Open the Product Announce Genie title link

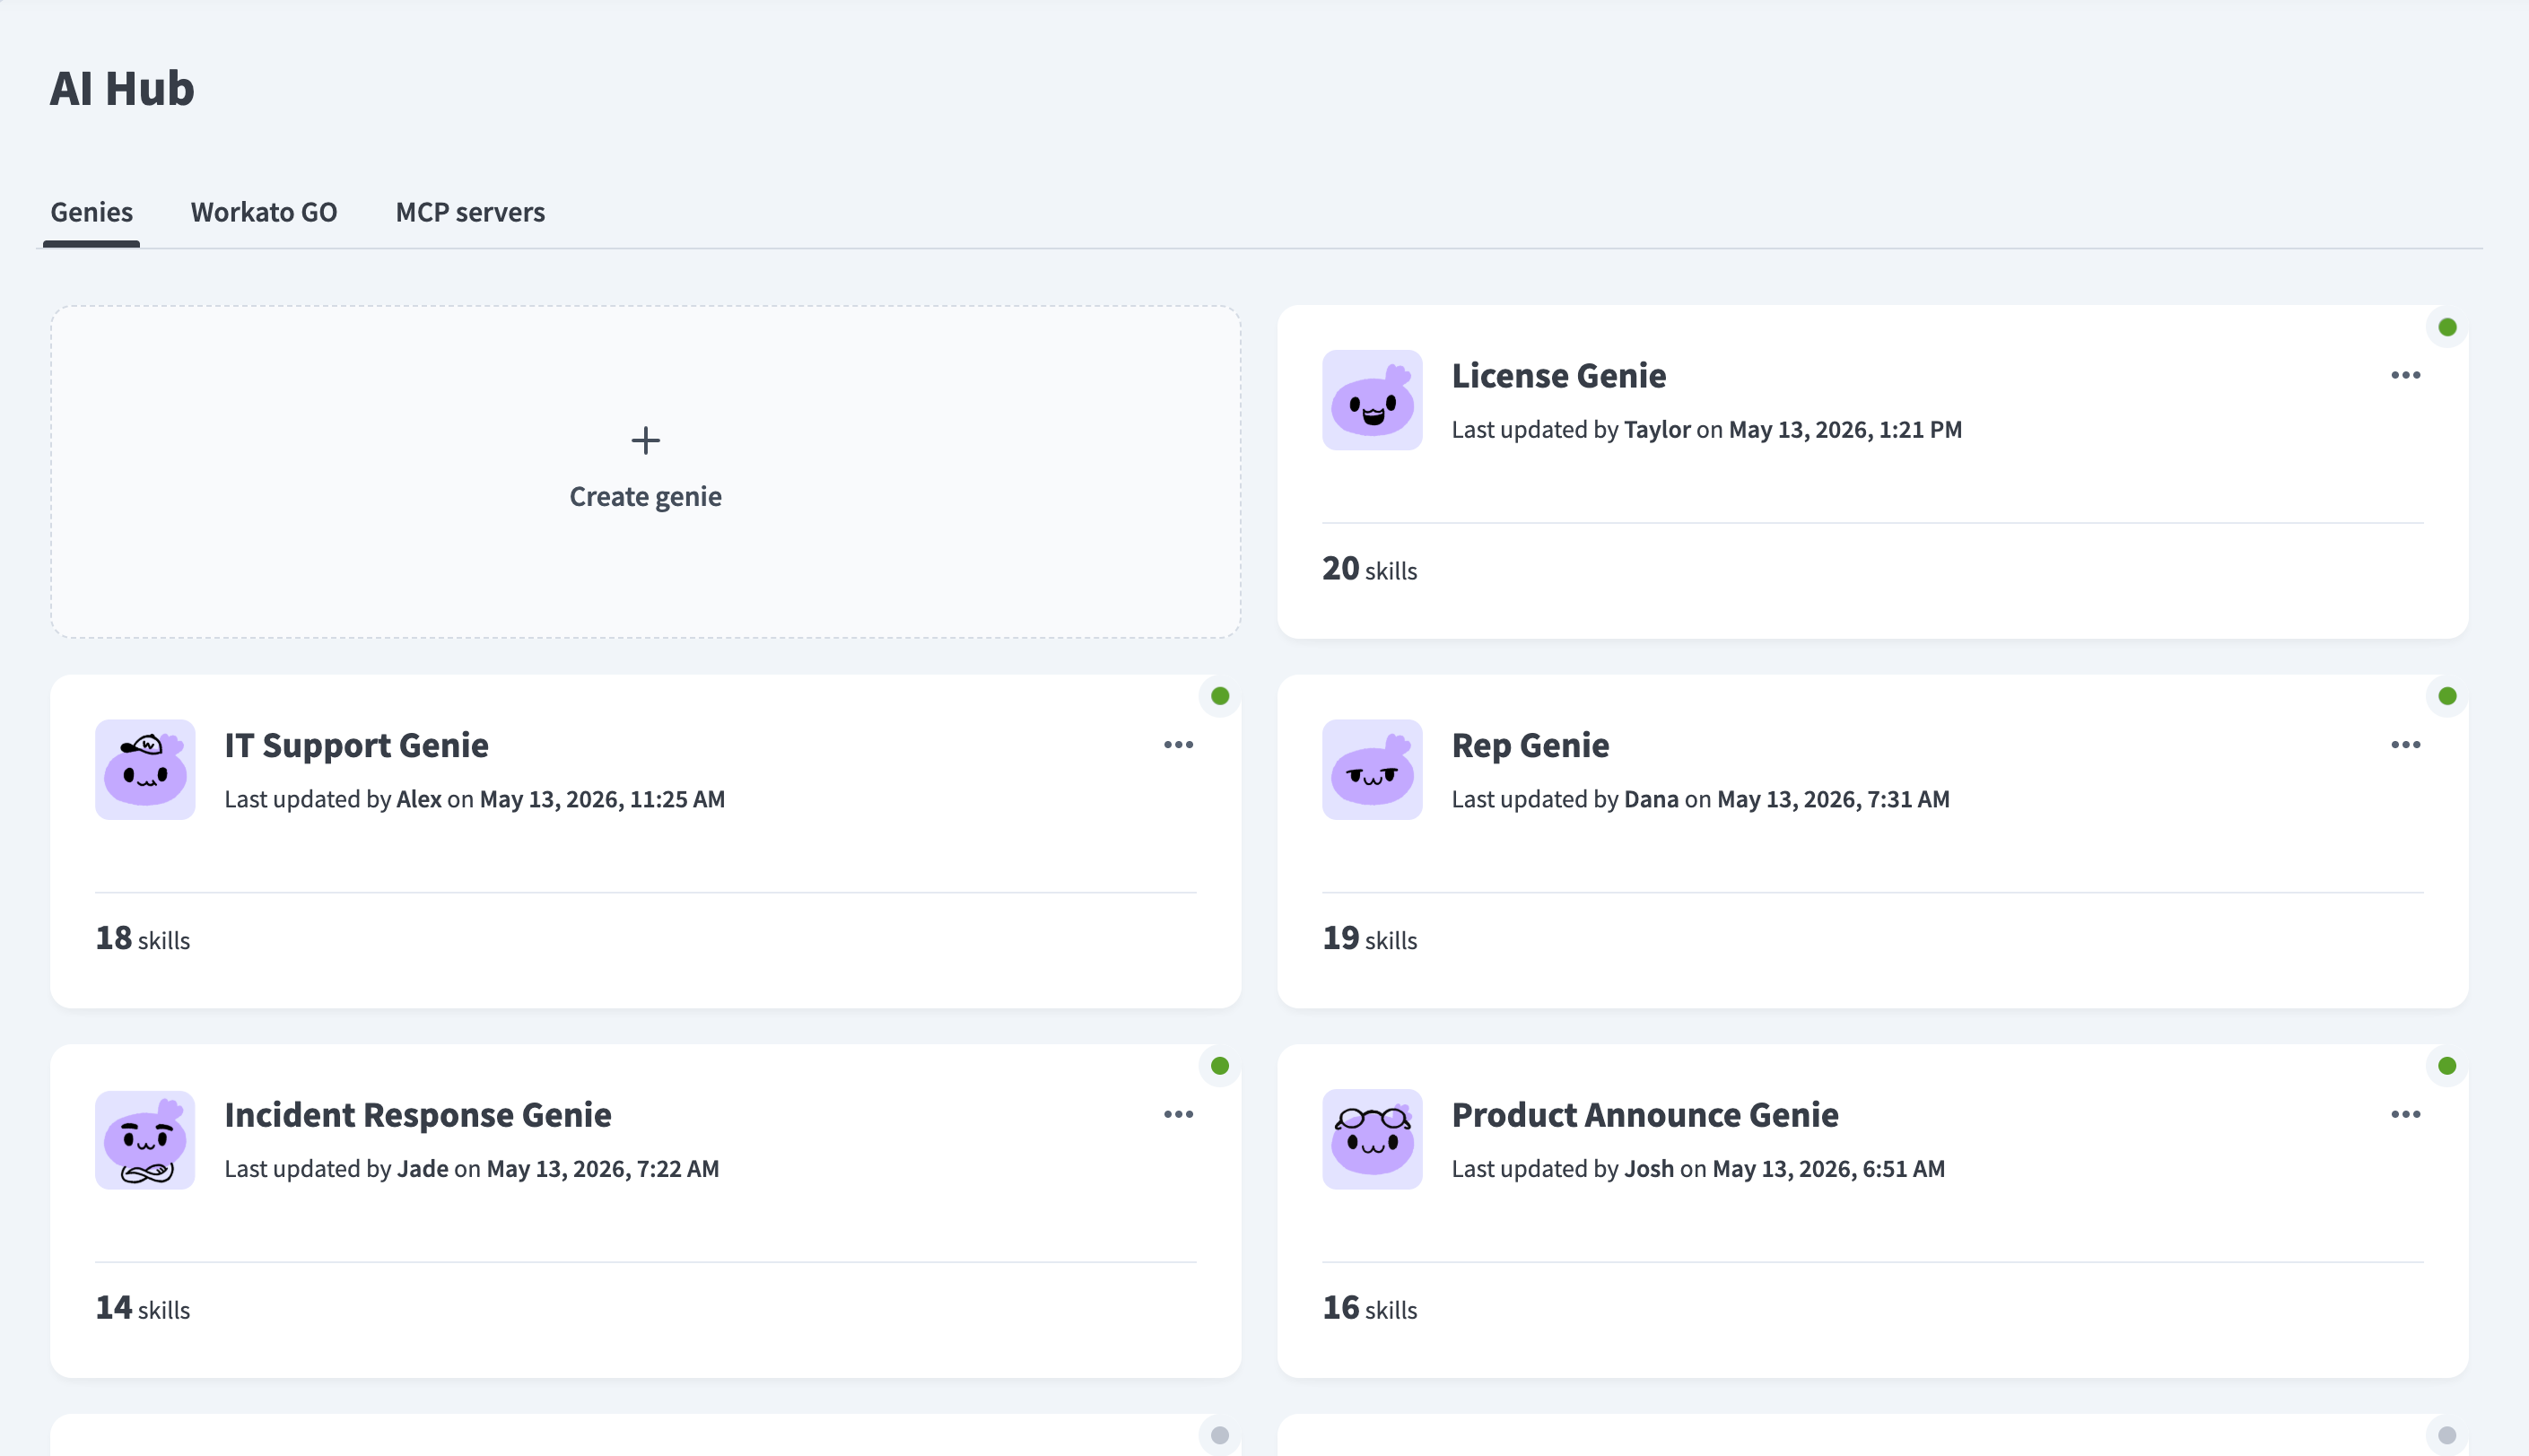point(1645,1115)
